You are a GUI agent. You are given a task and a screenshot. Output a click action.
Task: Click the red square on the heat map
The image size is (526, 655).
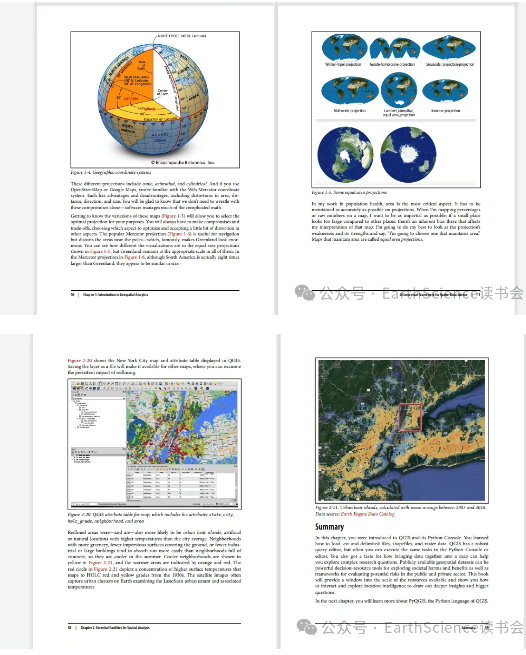[409, 417]
